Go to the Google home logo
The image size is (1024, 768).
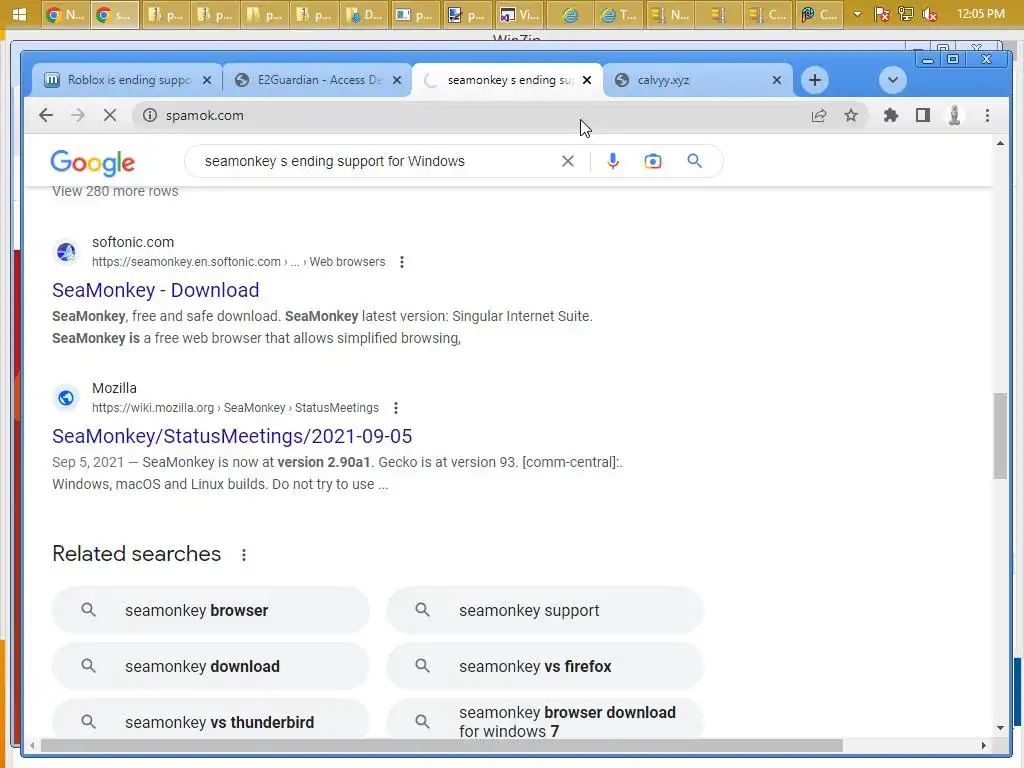coord(93,163)
